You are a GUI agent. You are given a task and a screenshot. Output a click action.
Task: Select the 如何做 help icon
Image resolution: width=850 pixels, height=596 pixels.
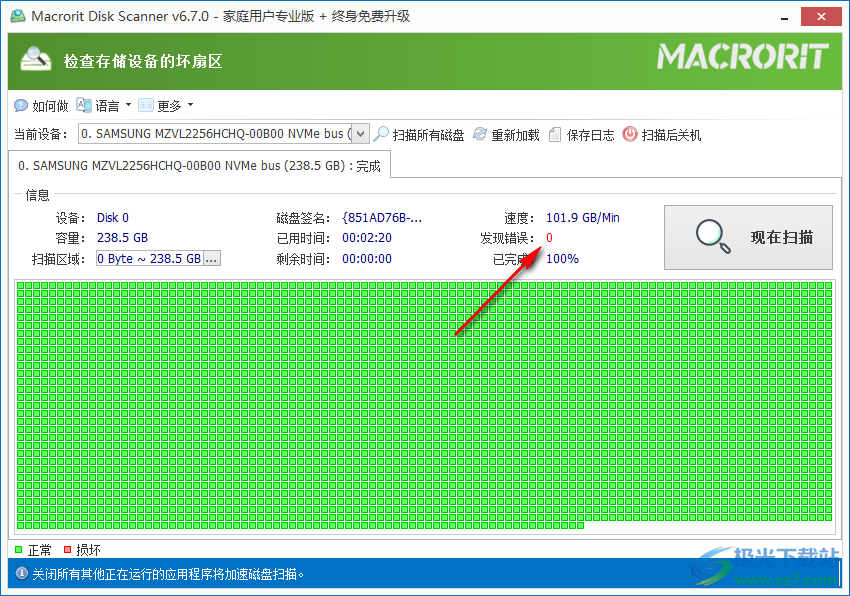(x=21, y=105)
